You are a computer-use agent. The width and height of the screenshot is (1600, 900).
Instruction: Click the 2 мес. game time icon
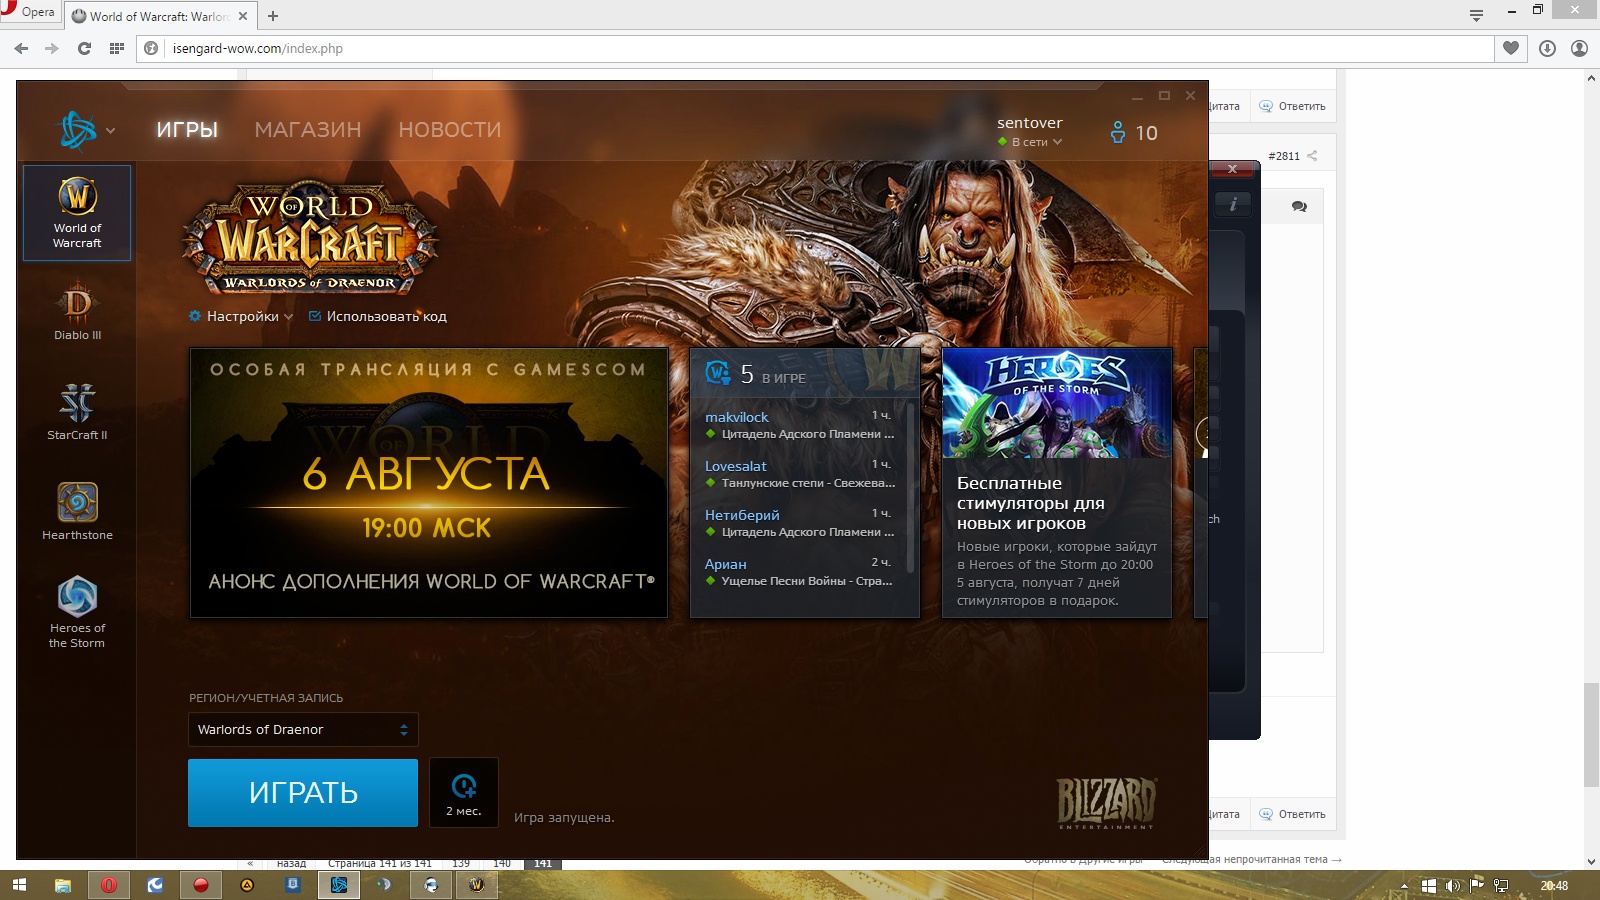464,793
